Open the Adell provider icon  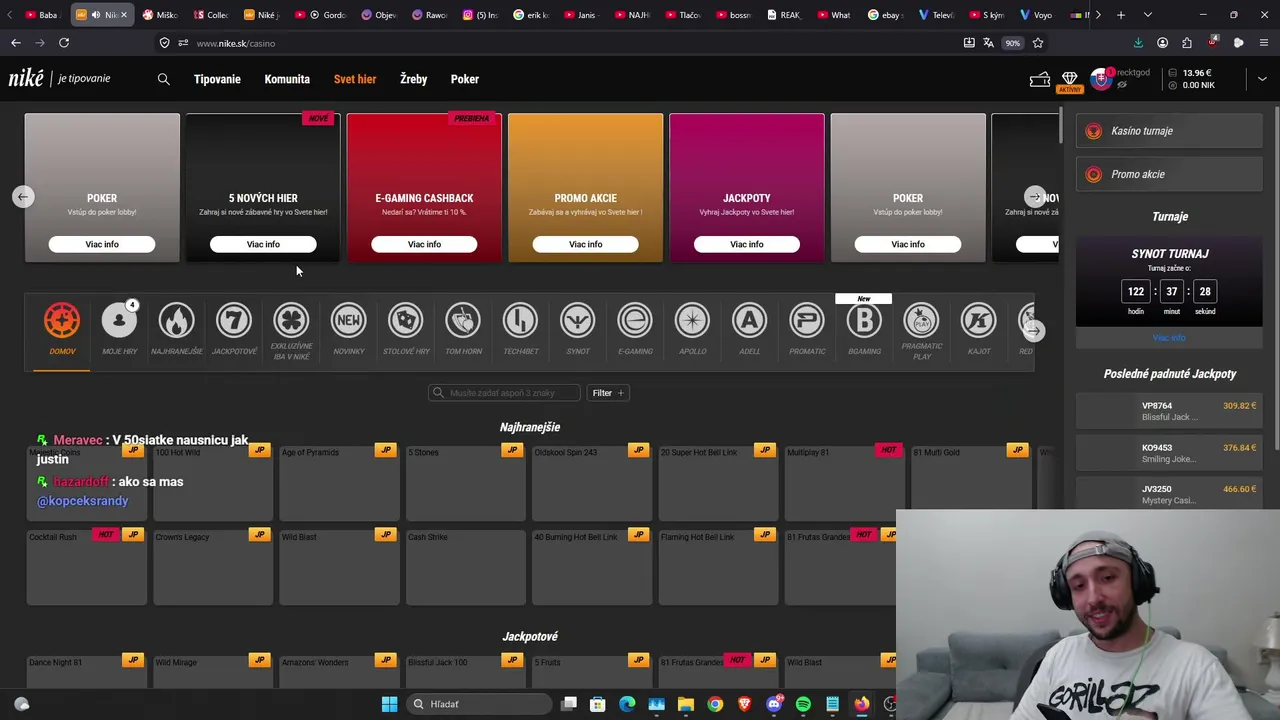point(749,320)
